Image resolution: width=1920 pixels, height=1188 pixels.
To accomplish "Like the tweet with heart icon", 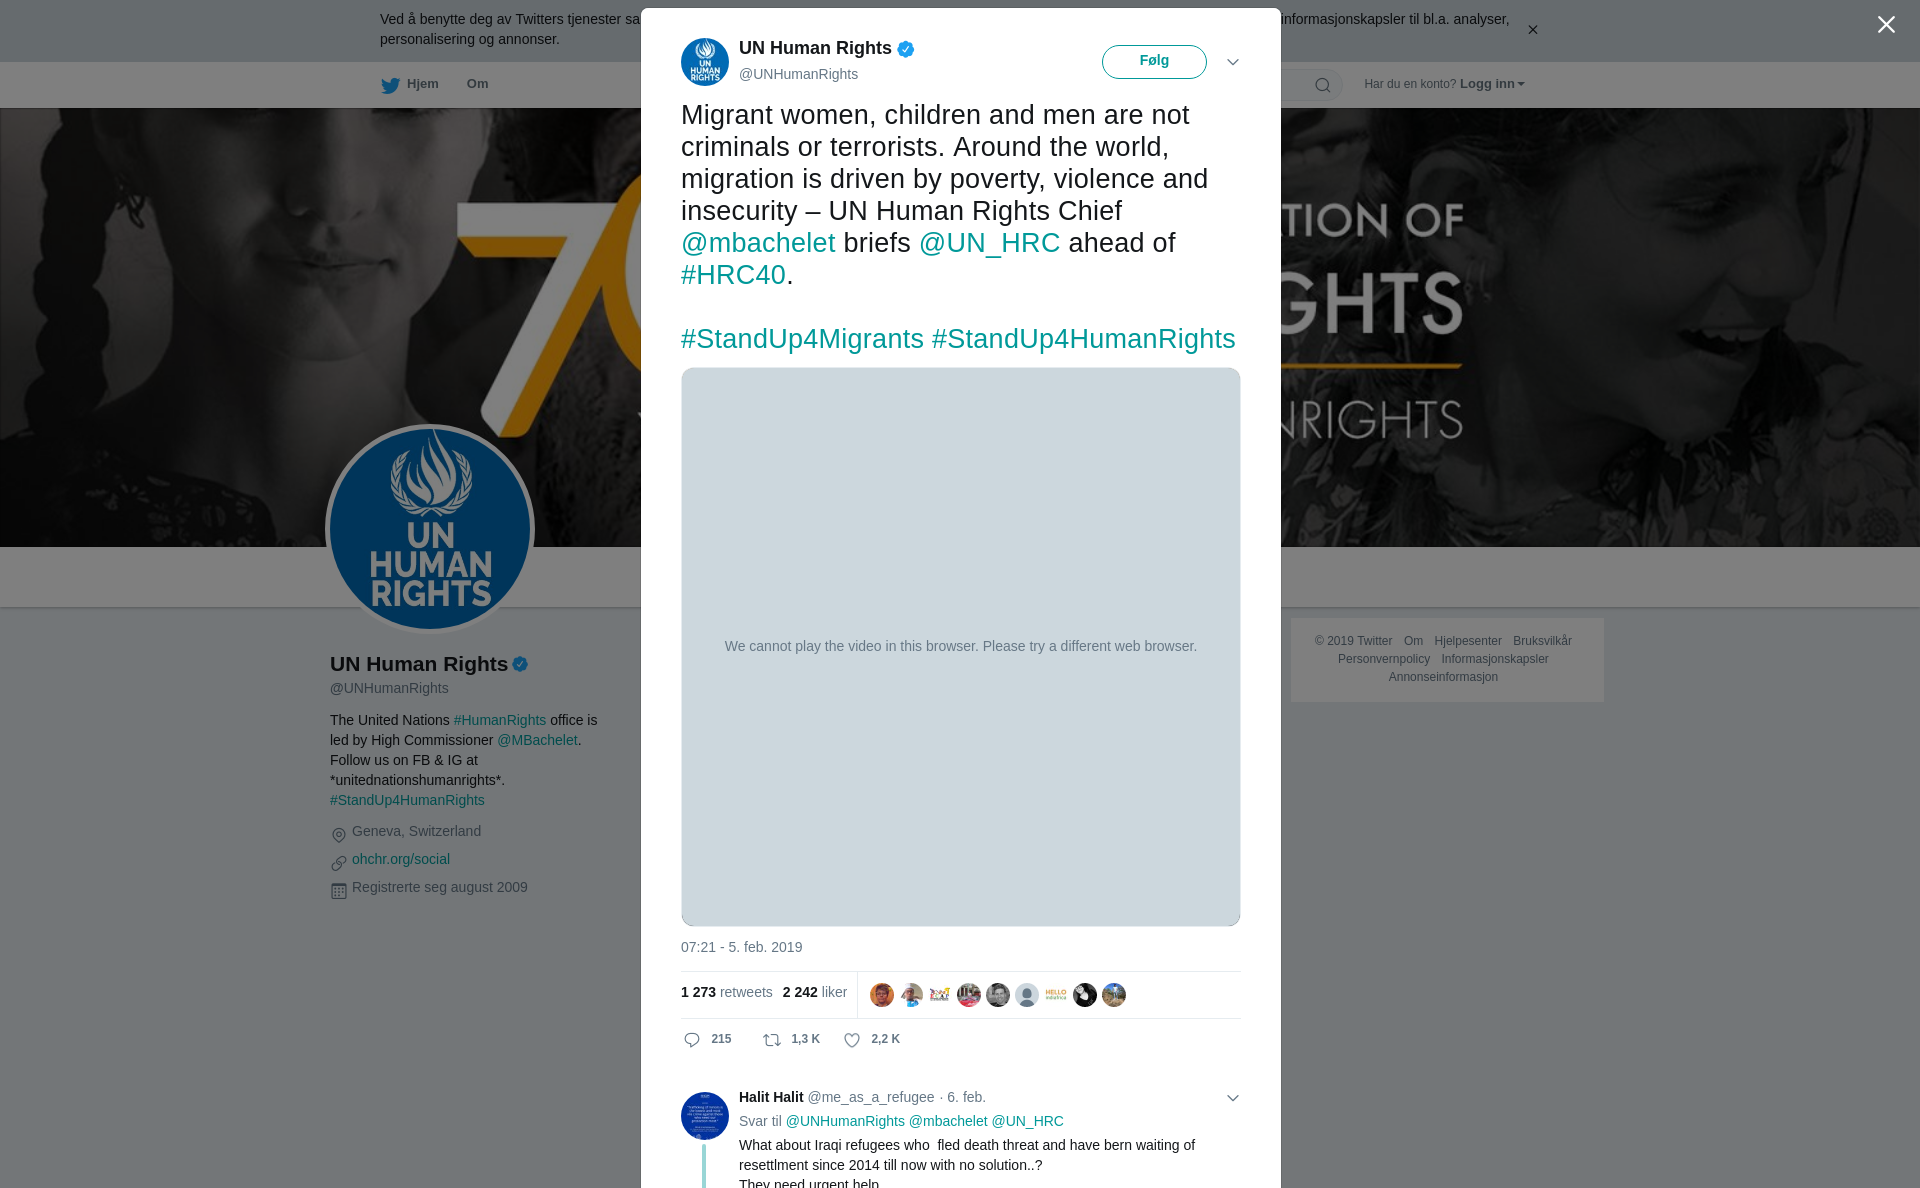I will pyautogui.click(x=852, y=1040).
